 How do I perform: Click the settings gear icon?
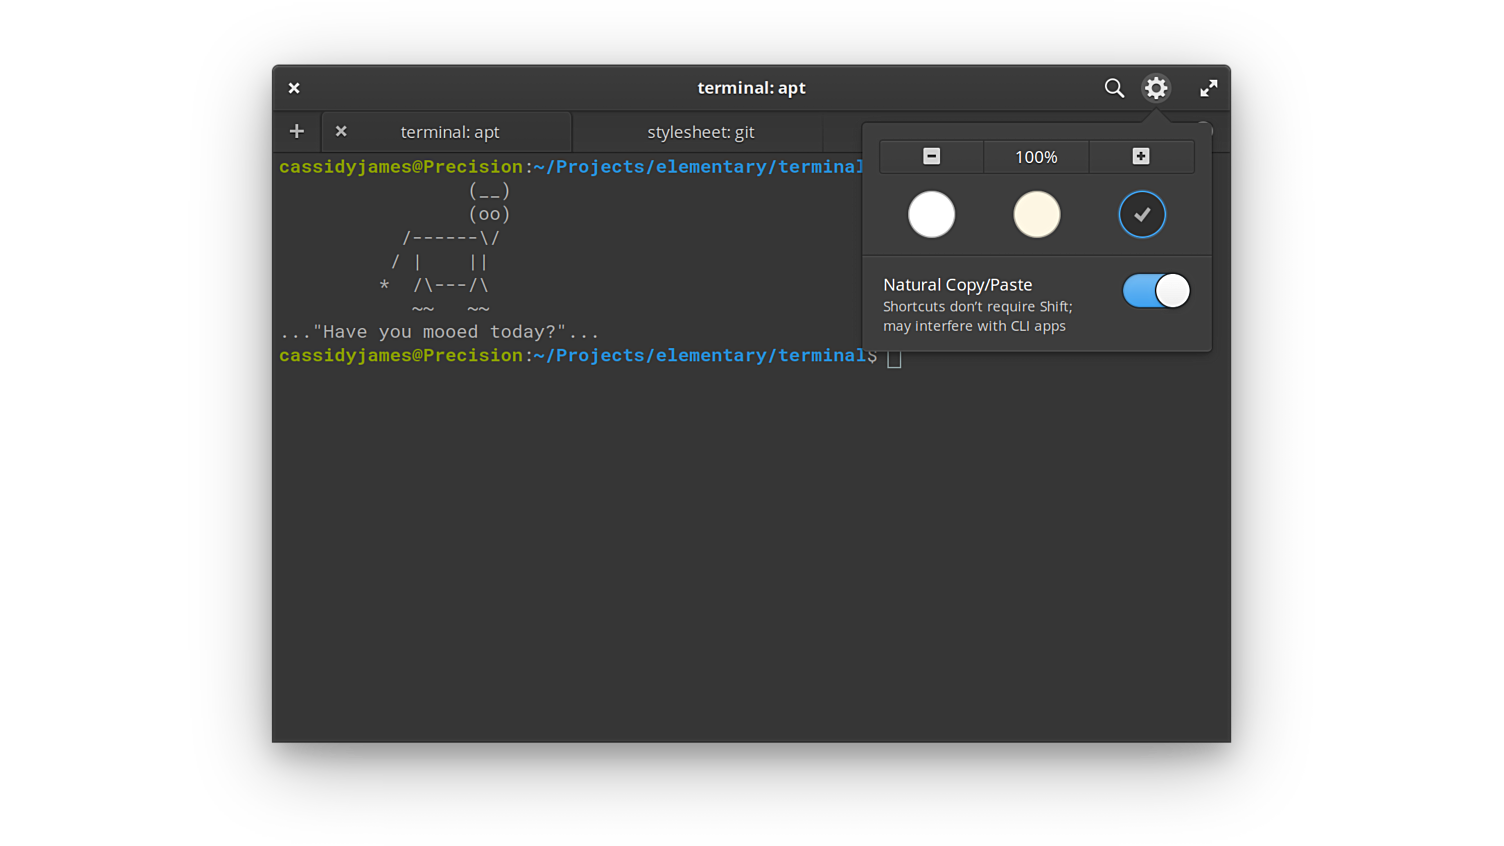(x=1156, y=88)
